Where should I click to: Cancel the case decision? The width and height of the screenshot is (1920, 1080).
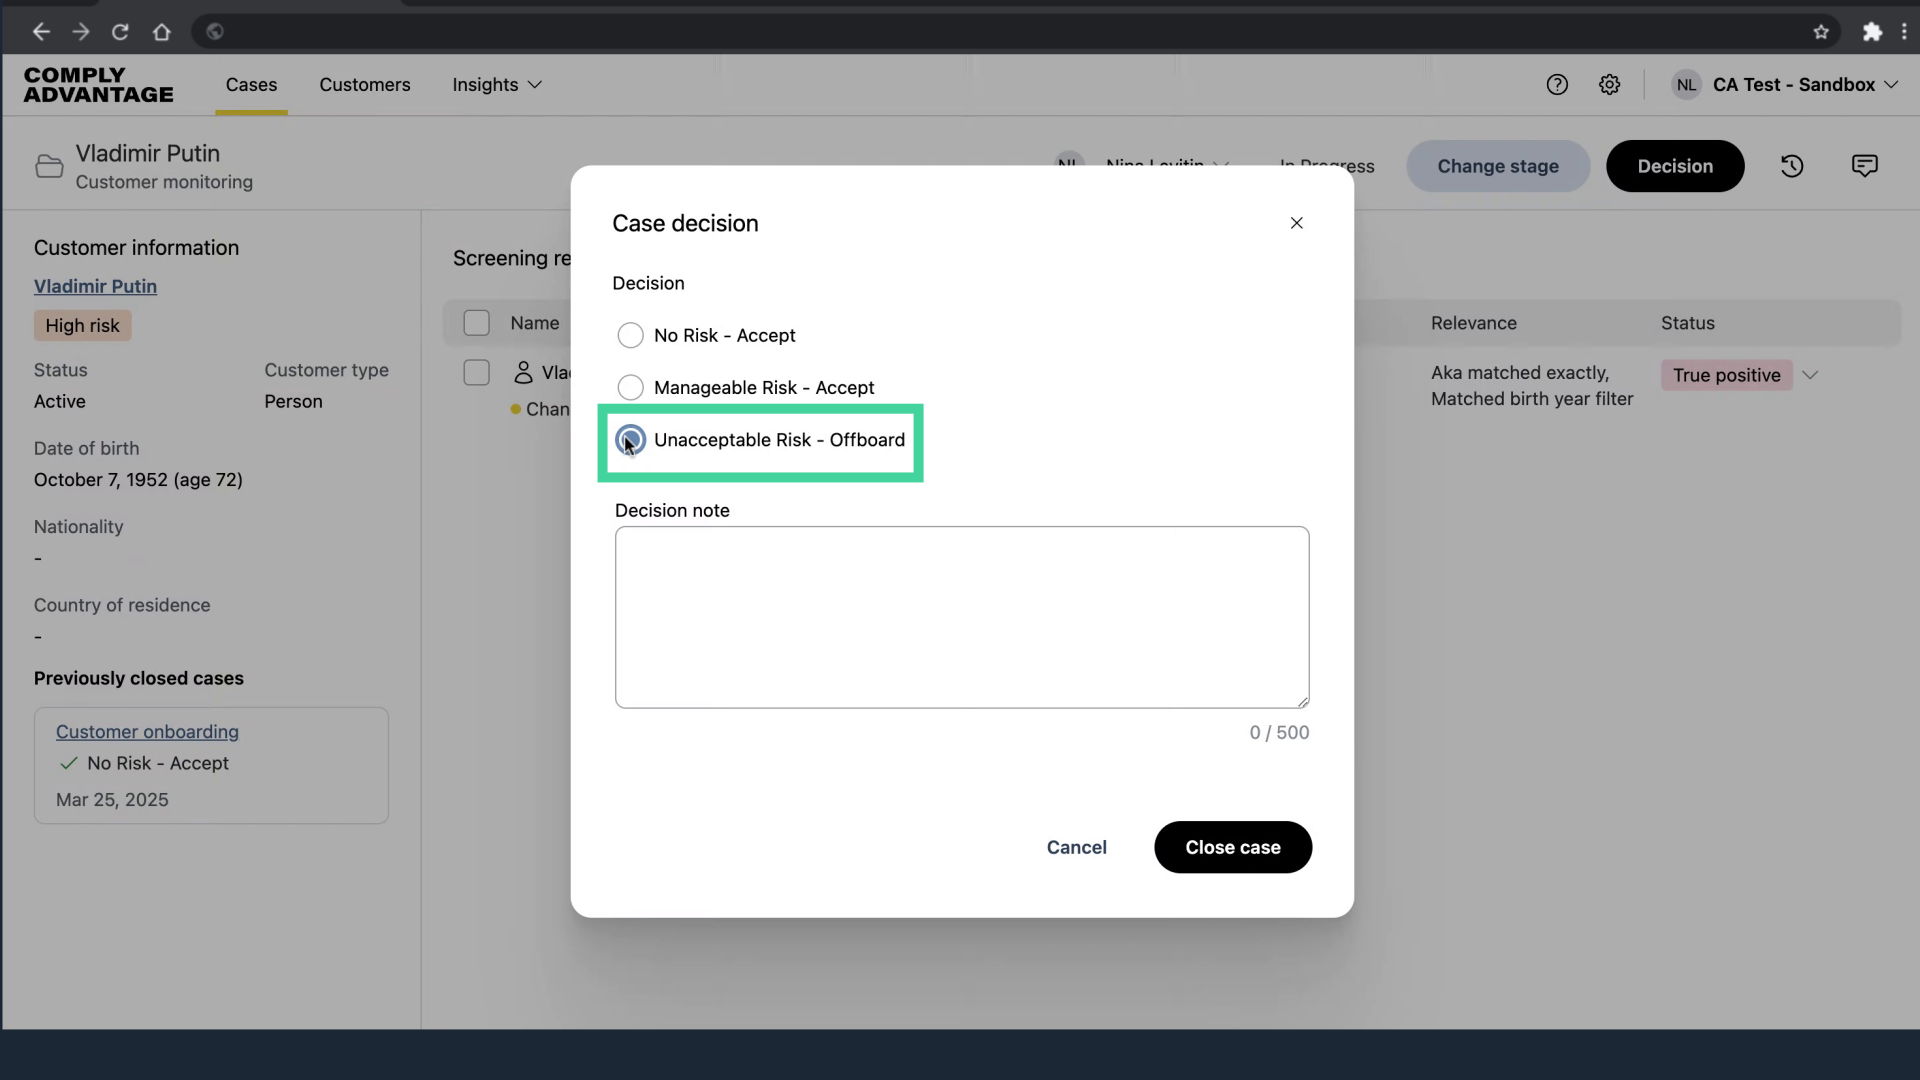[x=1076, y=848]
